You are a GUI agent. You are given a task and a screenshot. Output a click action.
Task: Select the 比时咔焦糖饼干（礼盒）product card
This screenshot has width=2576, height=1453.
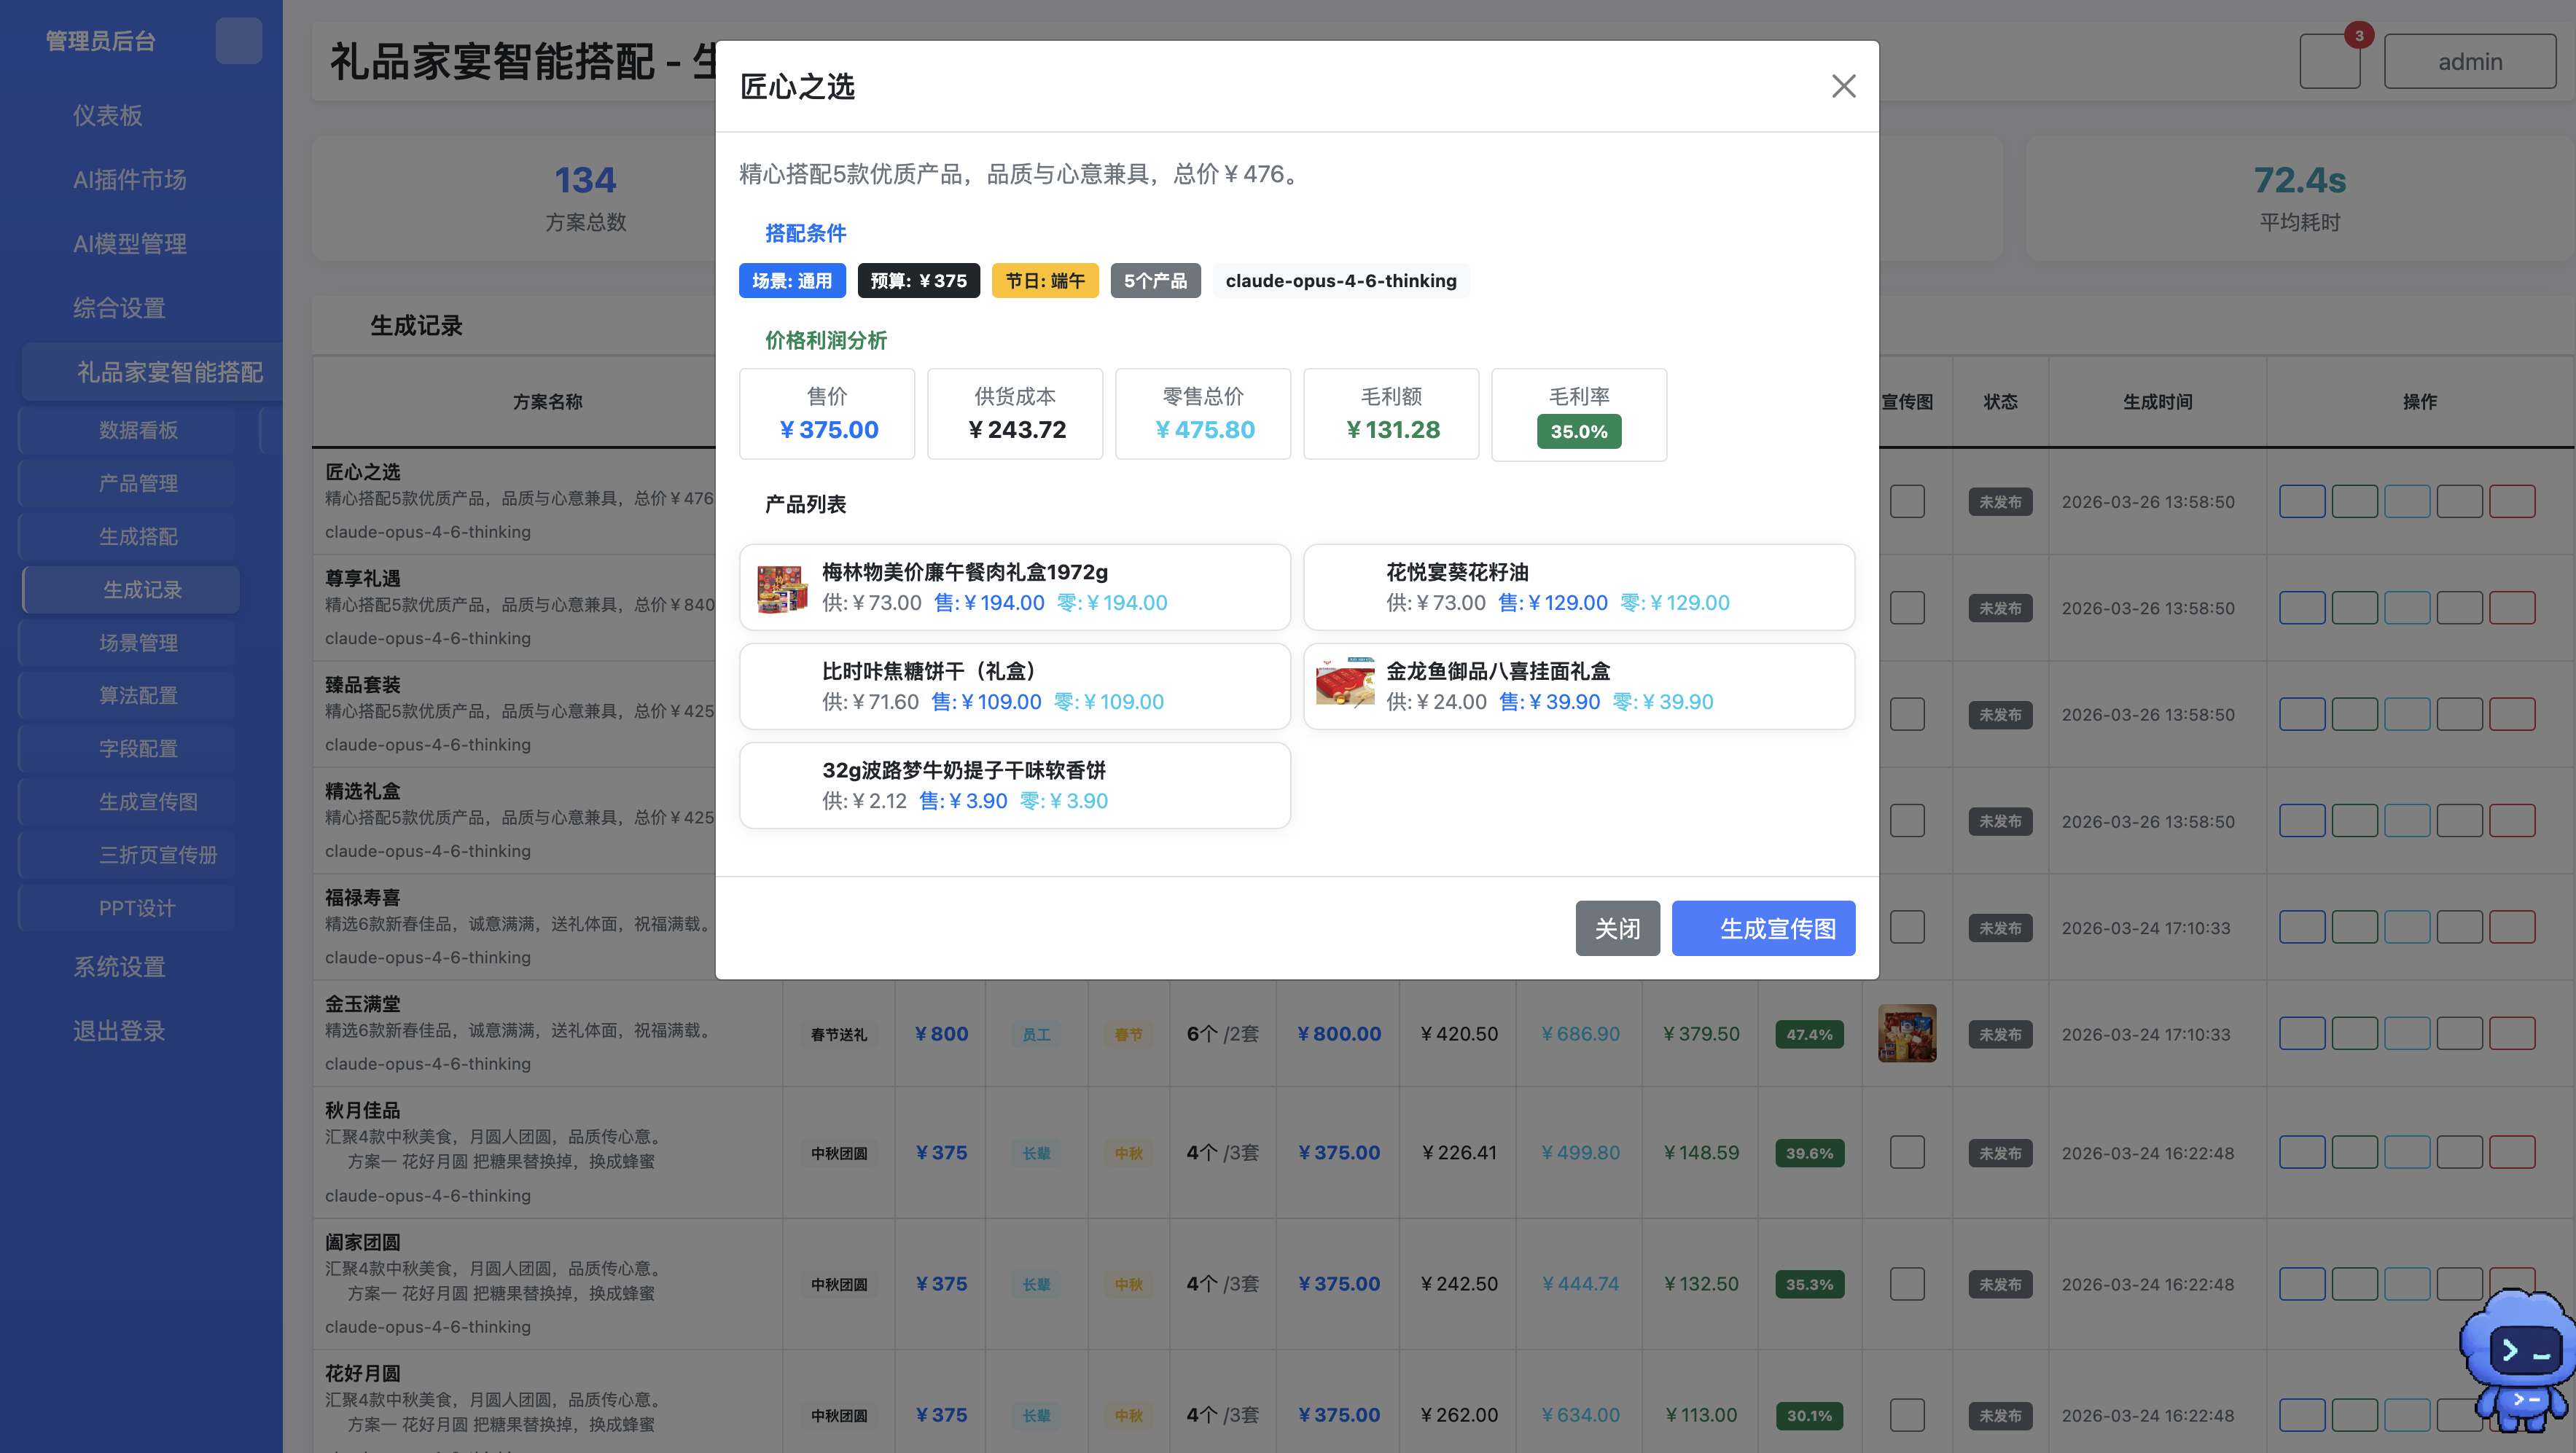tap(1015, 686)
